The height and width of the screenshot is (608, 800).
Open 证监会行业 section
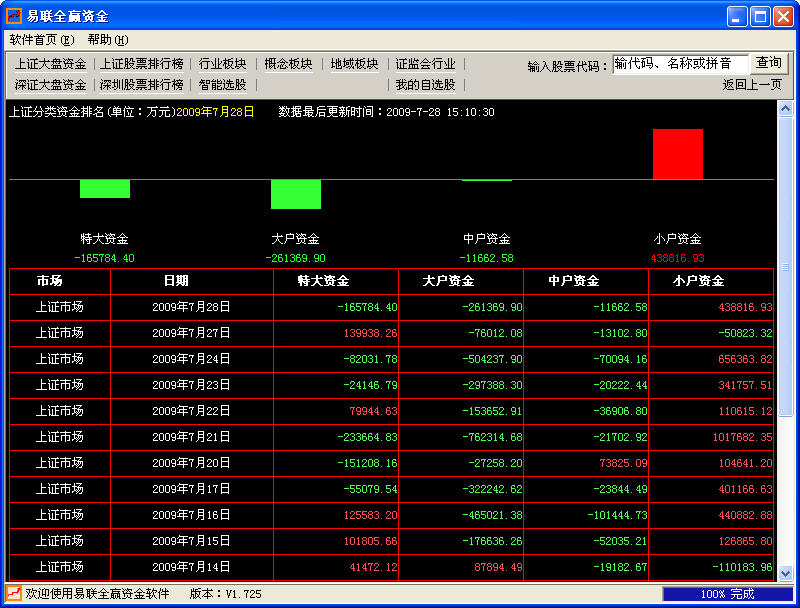pos(426,64)
